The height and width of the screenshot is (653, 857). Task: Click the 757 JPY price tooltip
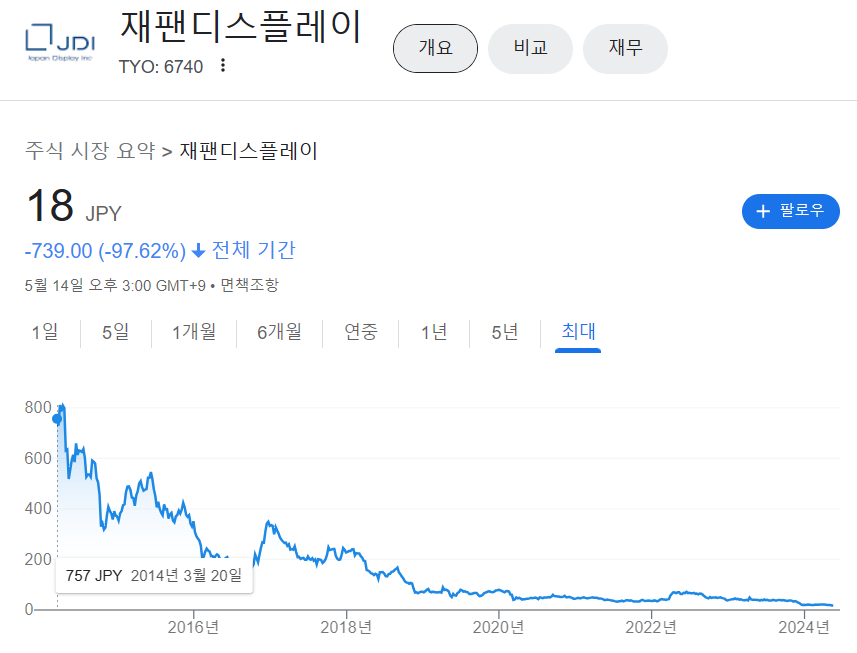[154, 575]
